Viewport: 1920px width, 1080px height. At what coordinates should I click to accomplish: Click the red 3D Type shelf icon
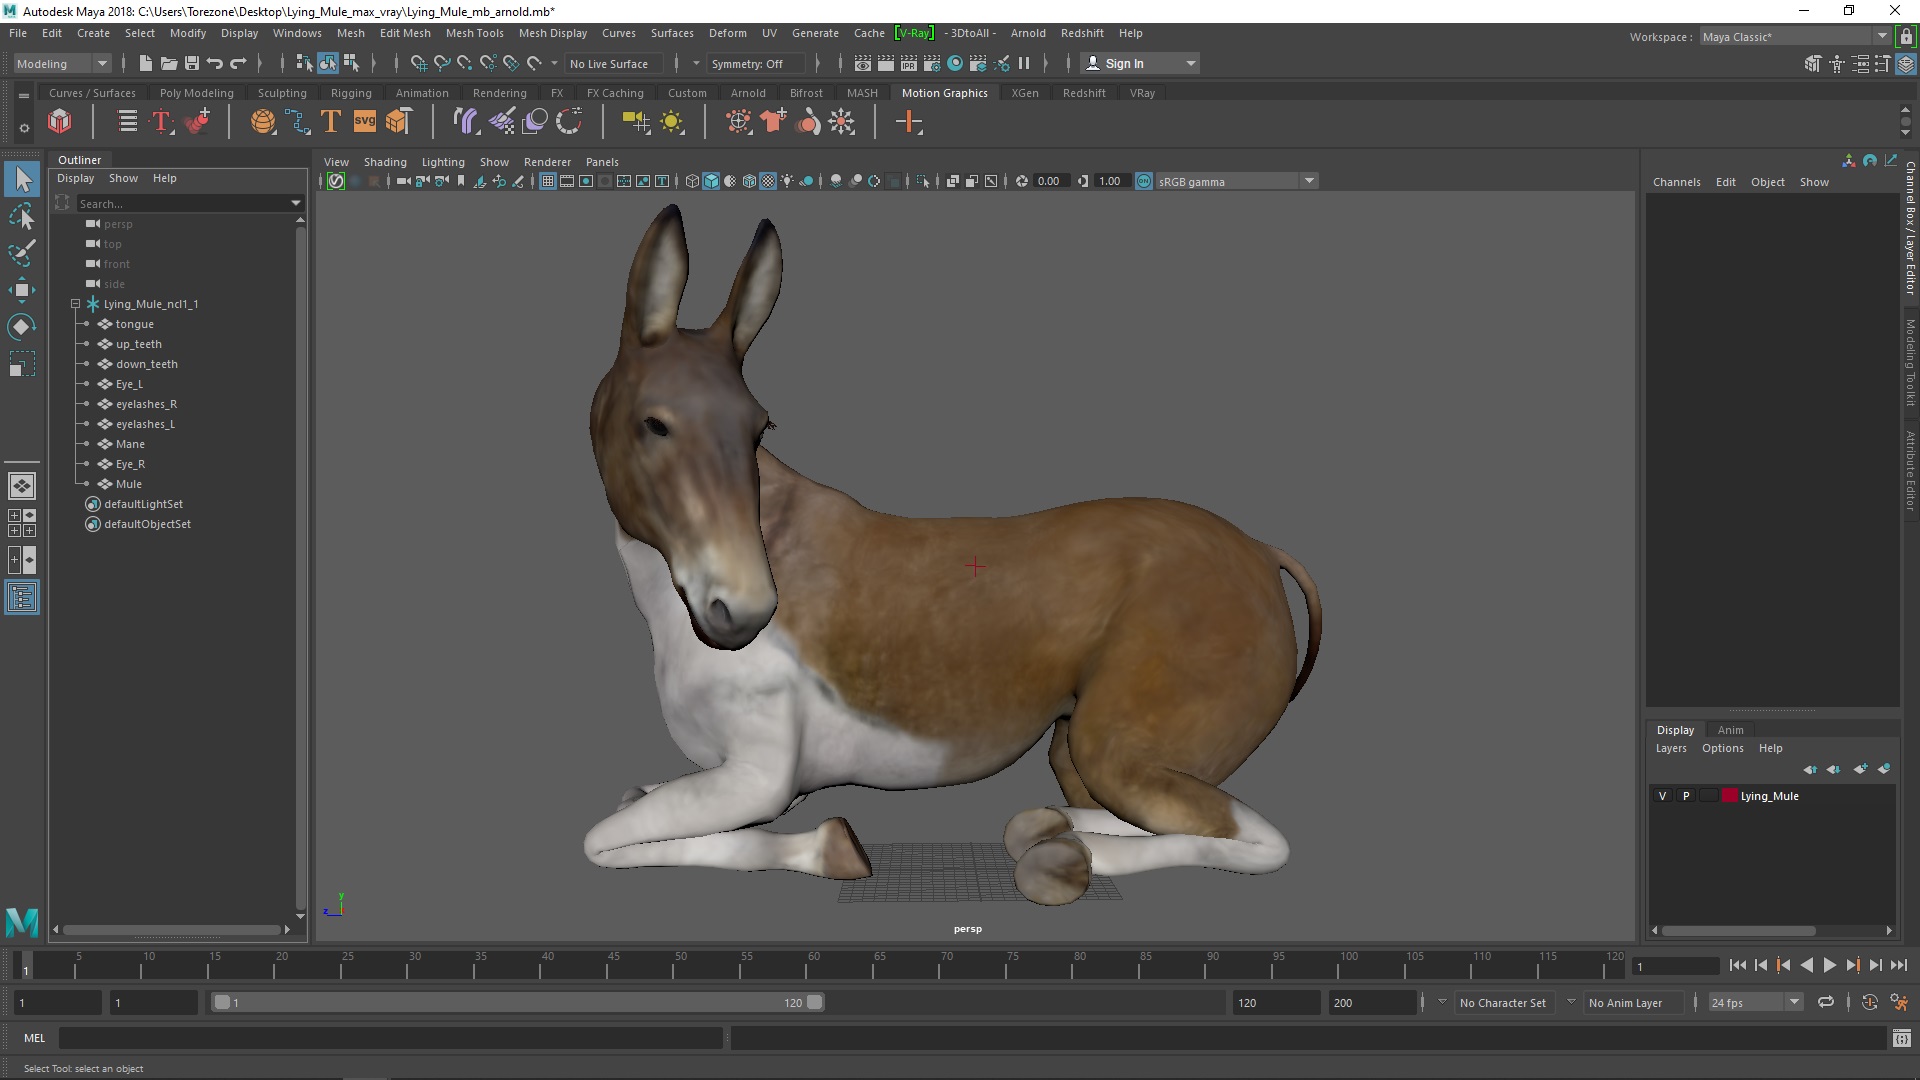162,122
